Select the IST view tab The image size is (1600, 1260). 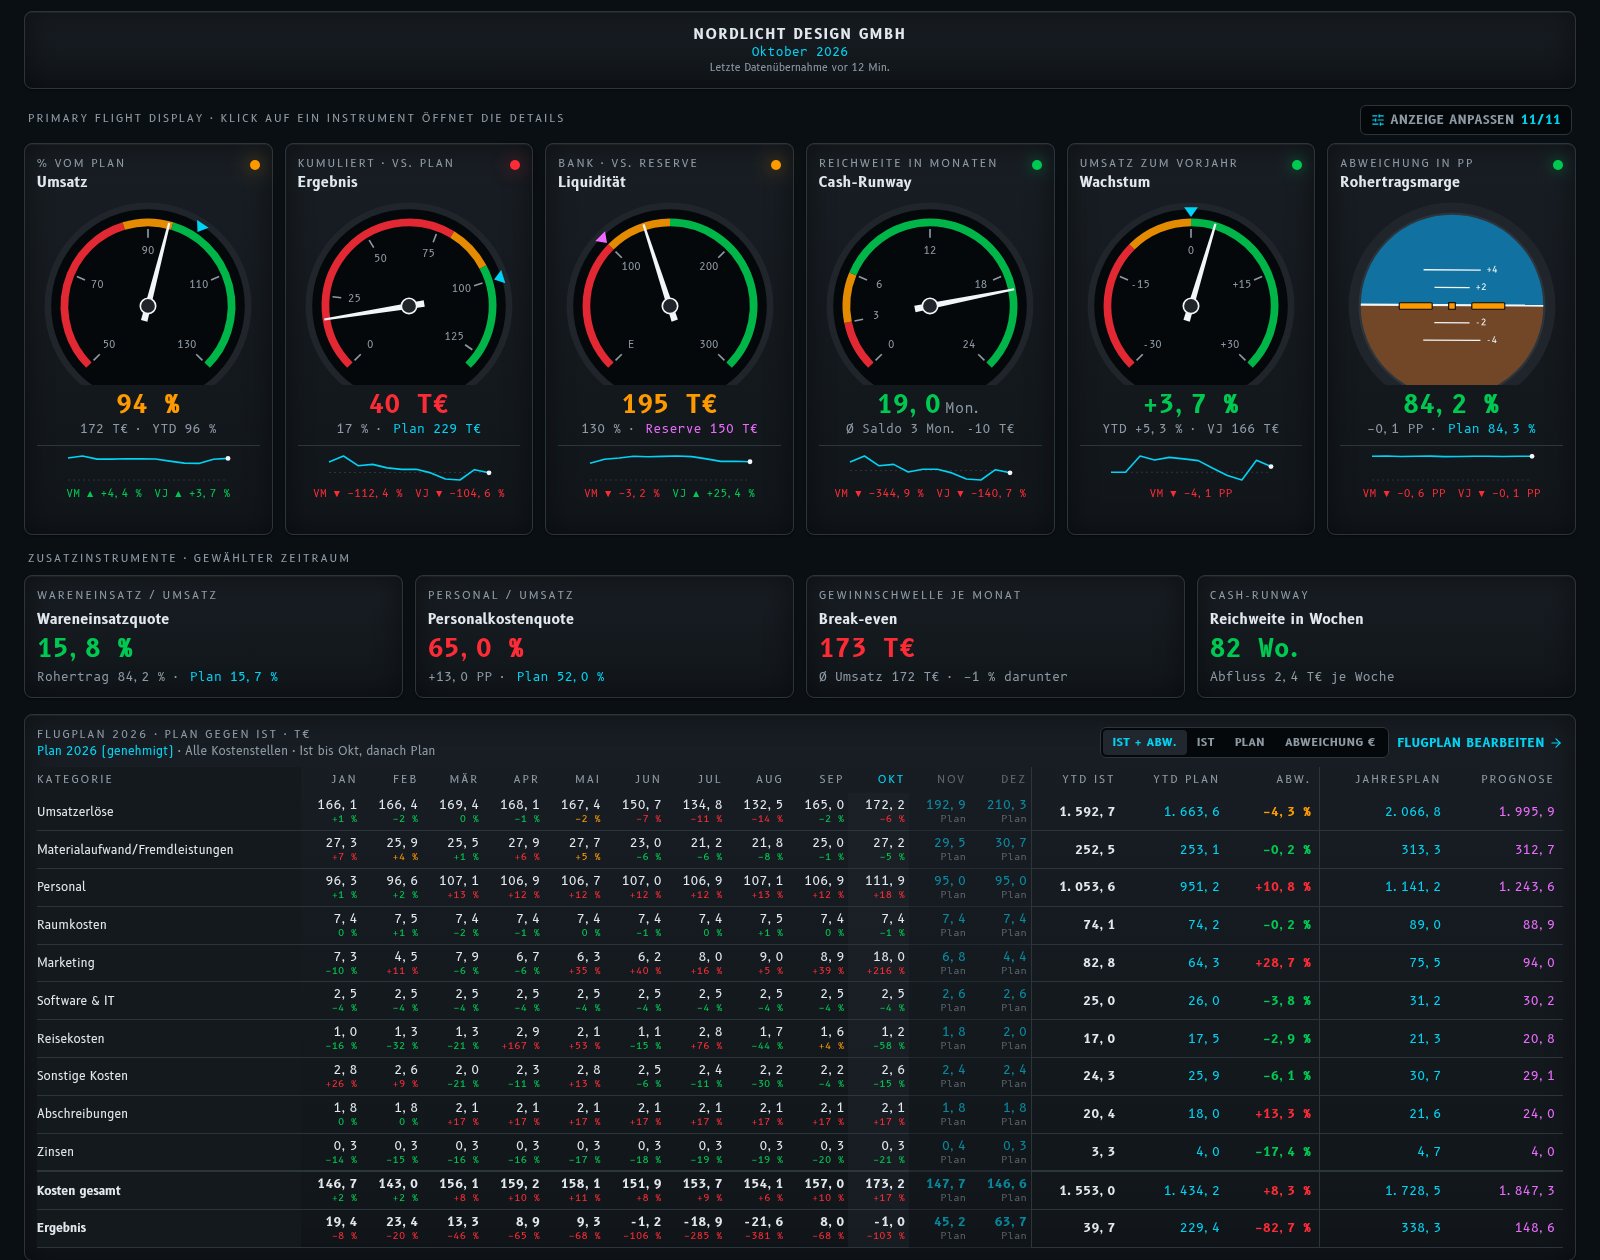pos(1205,742)
